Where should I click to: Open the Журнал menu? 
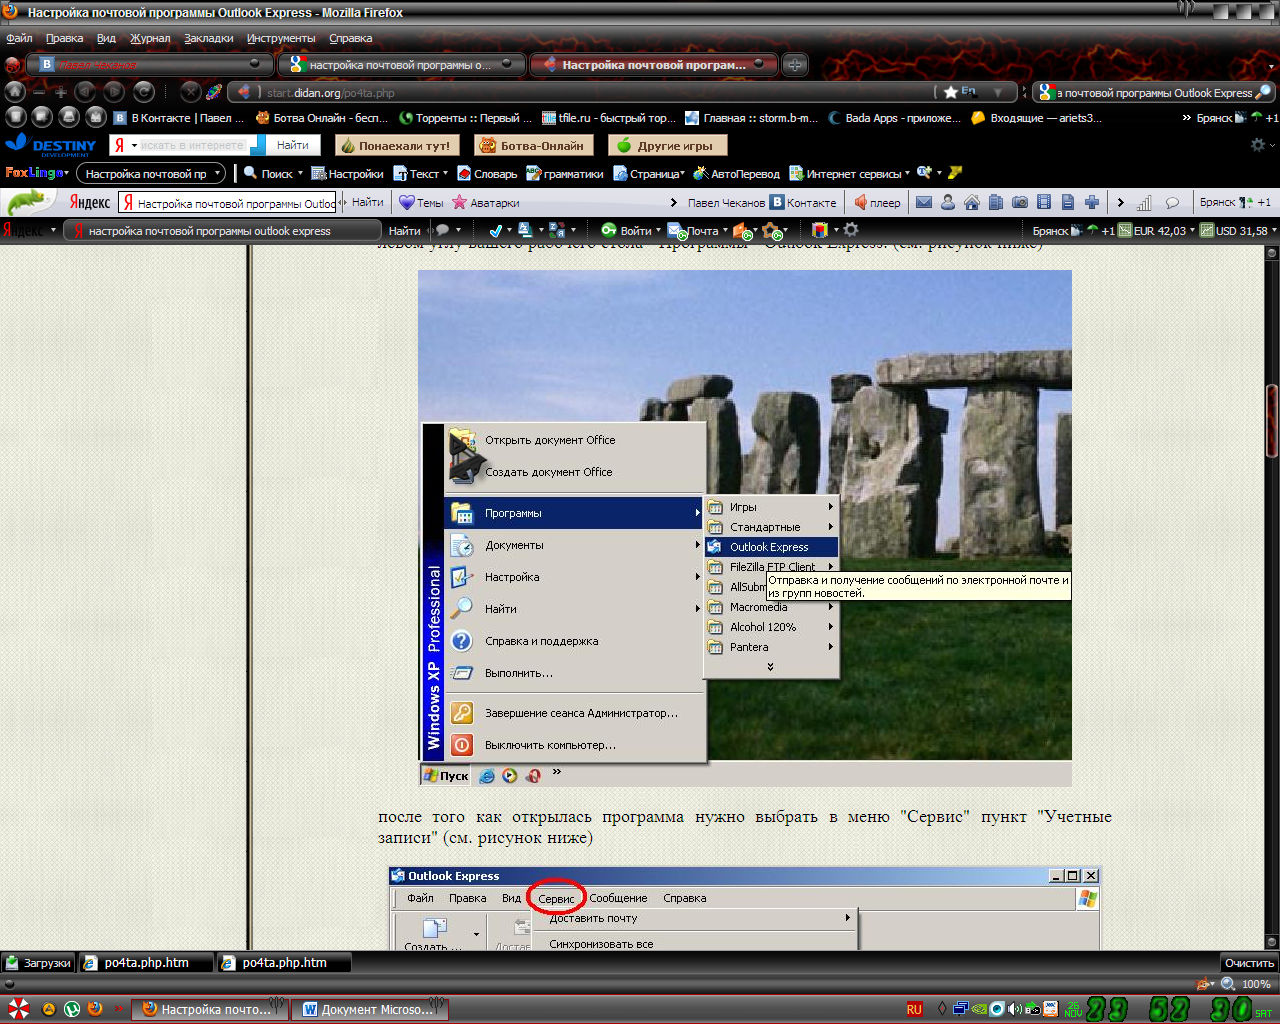coord(150,38)
